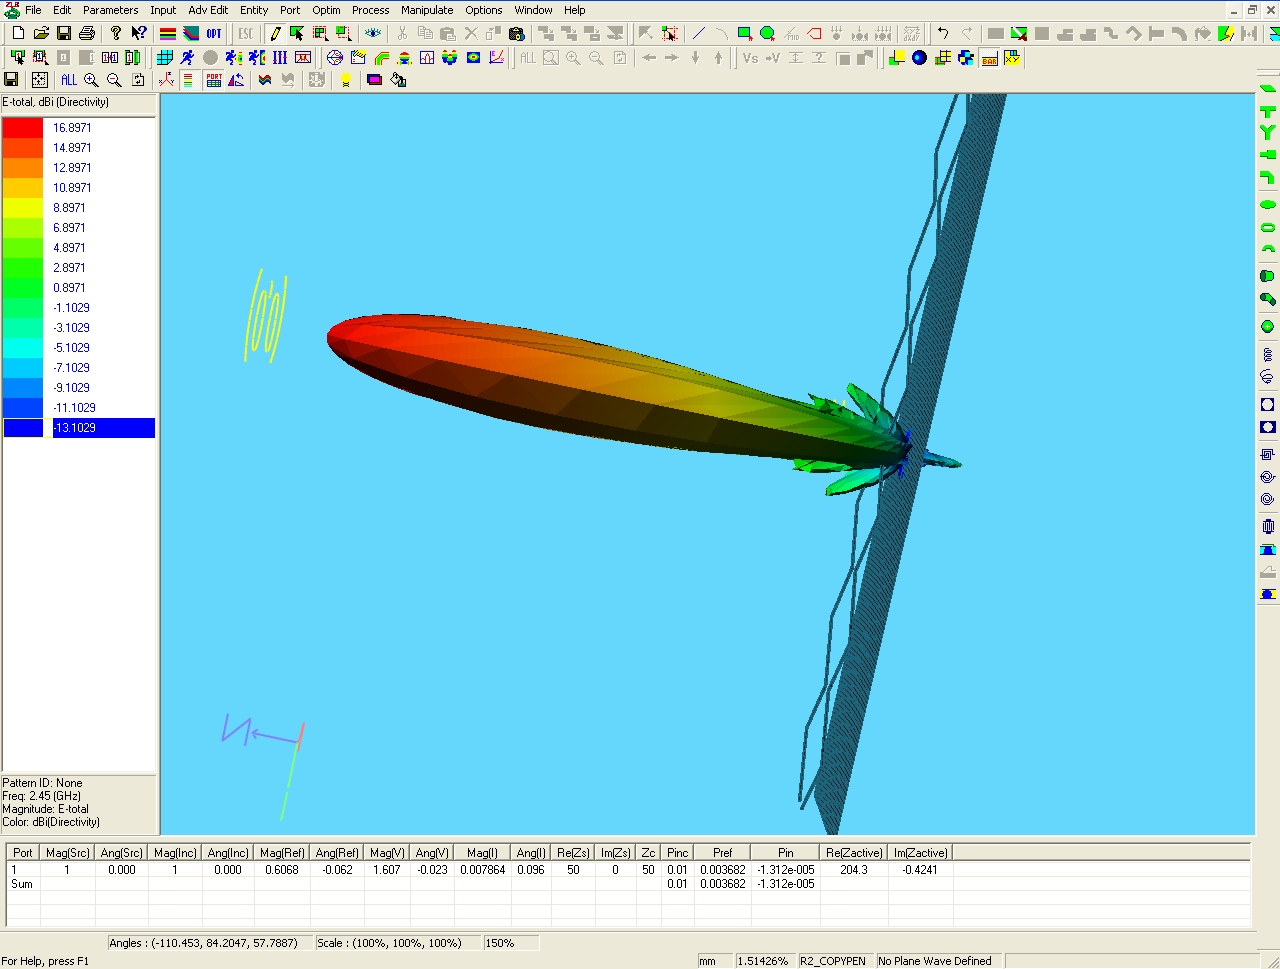Click the OPT optimization icon
Screen dimensions: 1280x969
214,34
